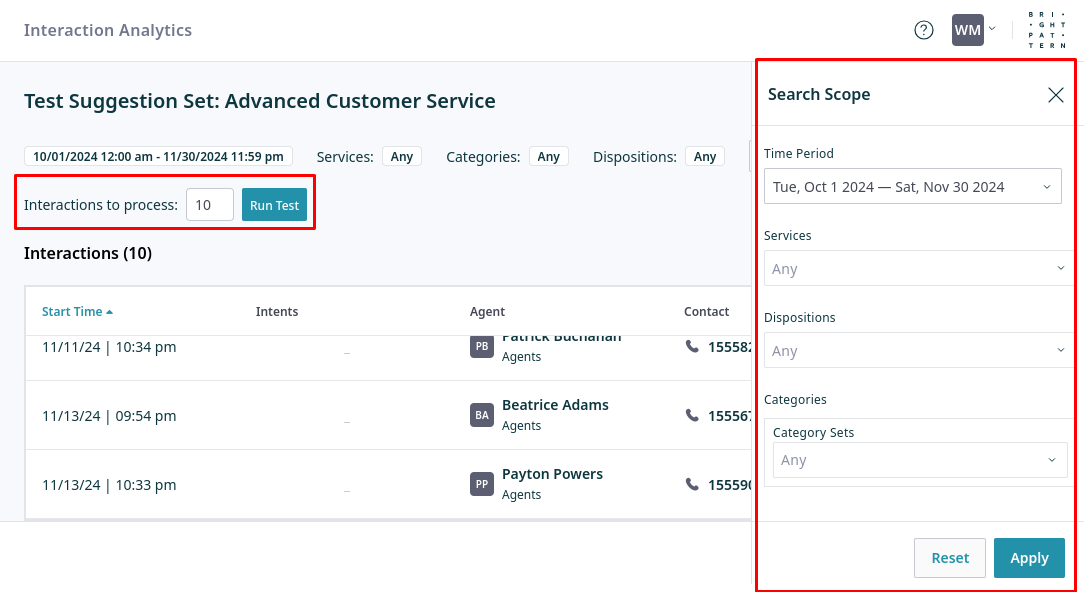Open the Dispositions dropdown in Search Scope
1084x592 pixels.
click(x=912, y=351)
